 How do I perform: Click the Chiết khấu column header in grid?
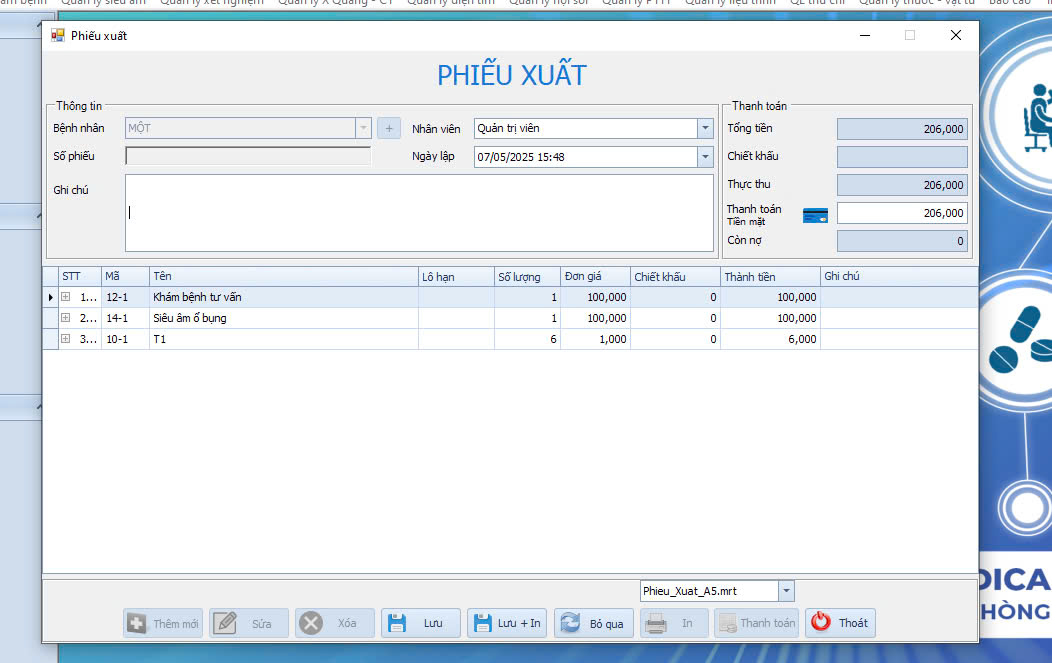pos(676,276)
